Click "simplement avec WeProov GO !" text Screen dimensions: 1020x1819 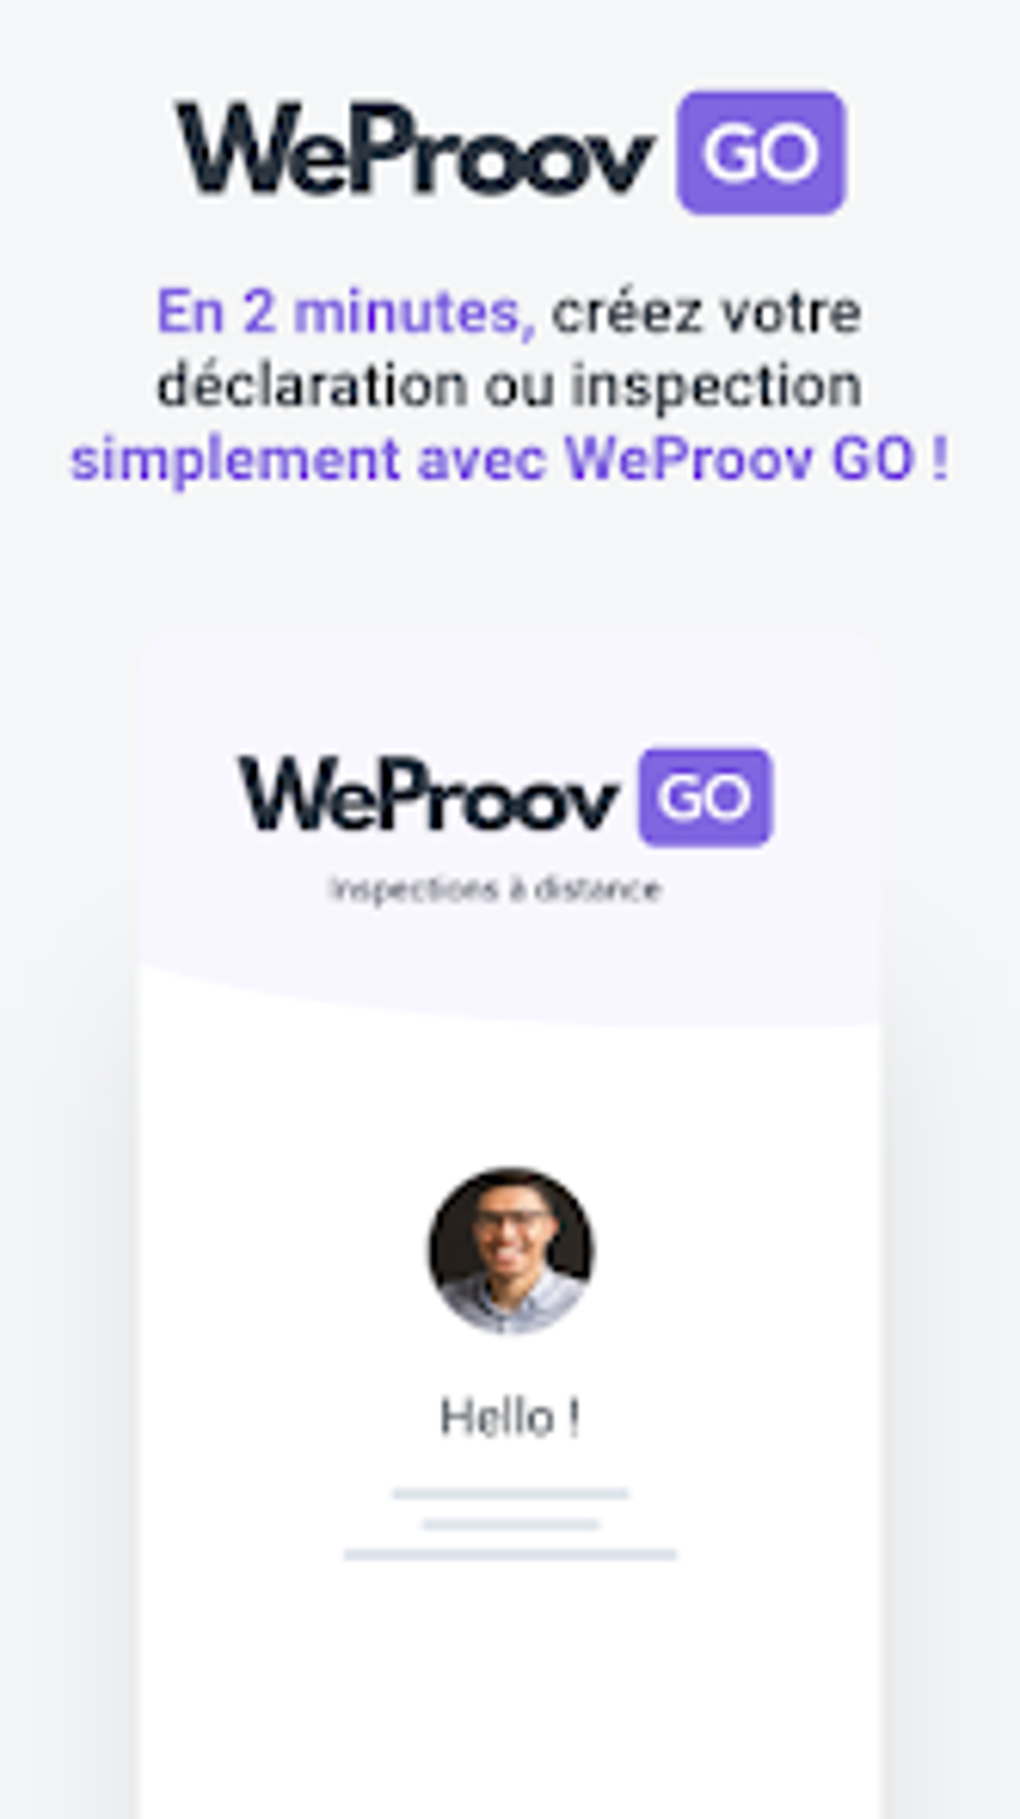(x=509, y=459)
